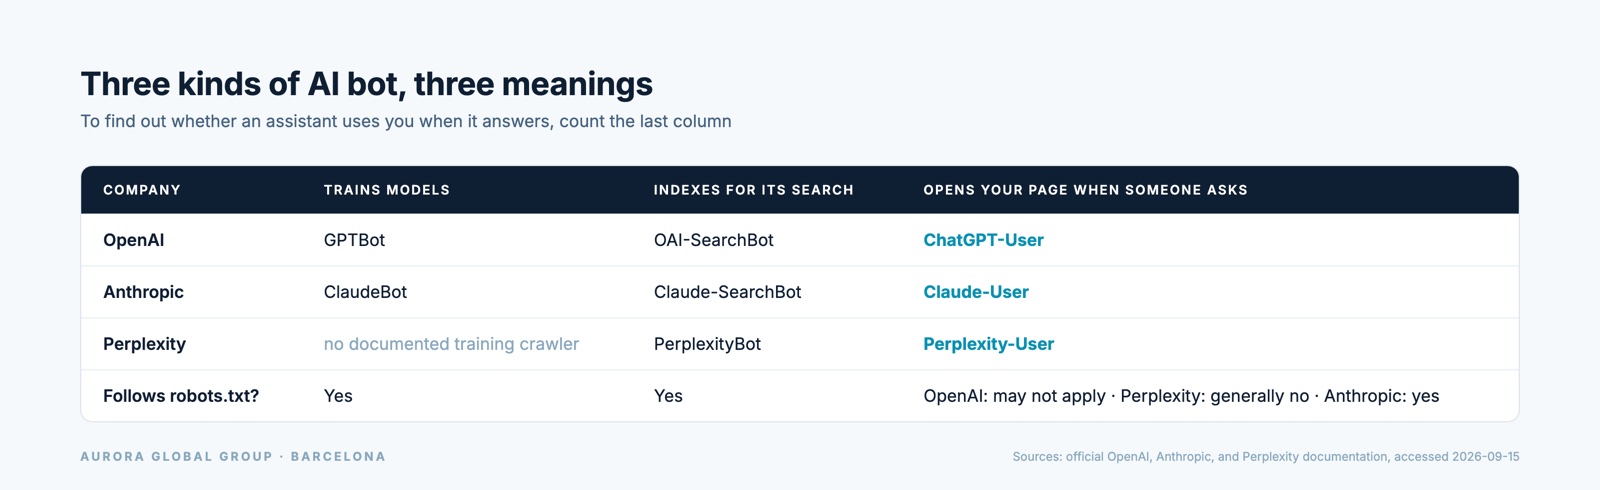Select the Claude-SearchBot cell
Image resolution: width=1600 pixels, height=490 pixels.
pos(728,292)
